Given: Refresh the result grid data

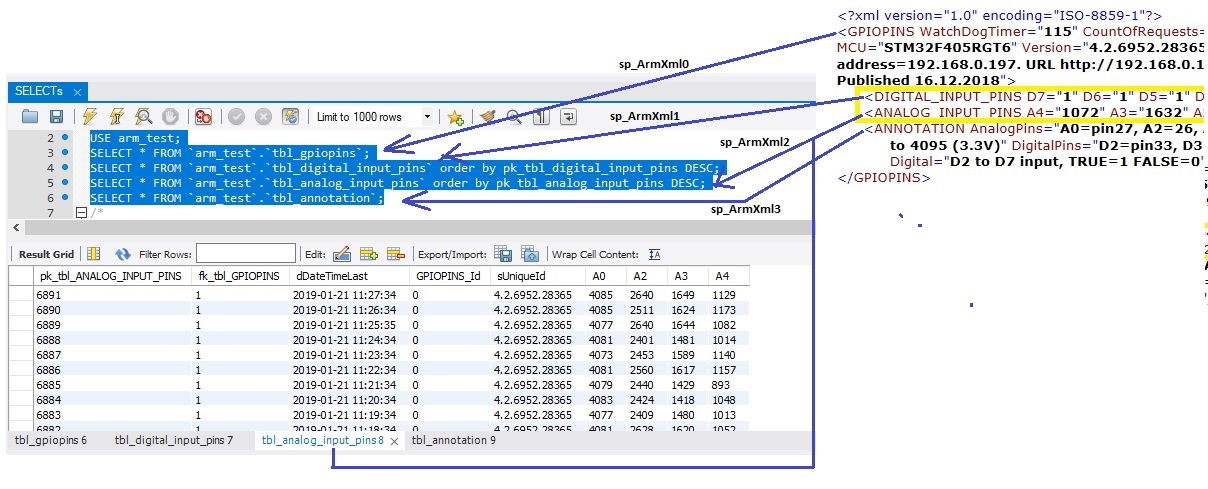Looking at the screenshot, I should point(123,255).
